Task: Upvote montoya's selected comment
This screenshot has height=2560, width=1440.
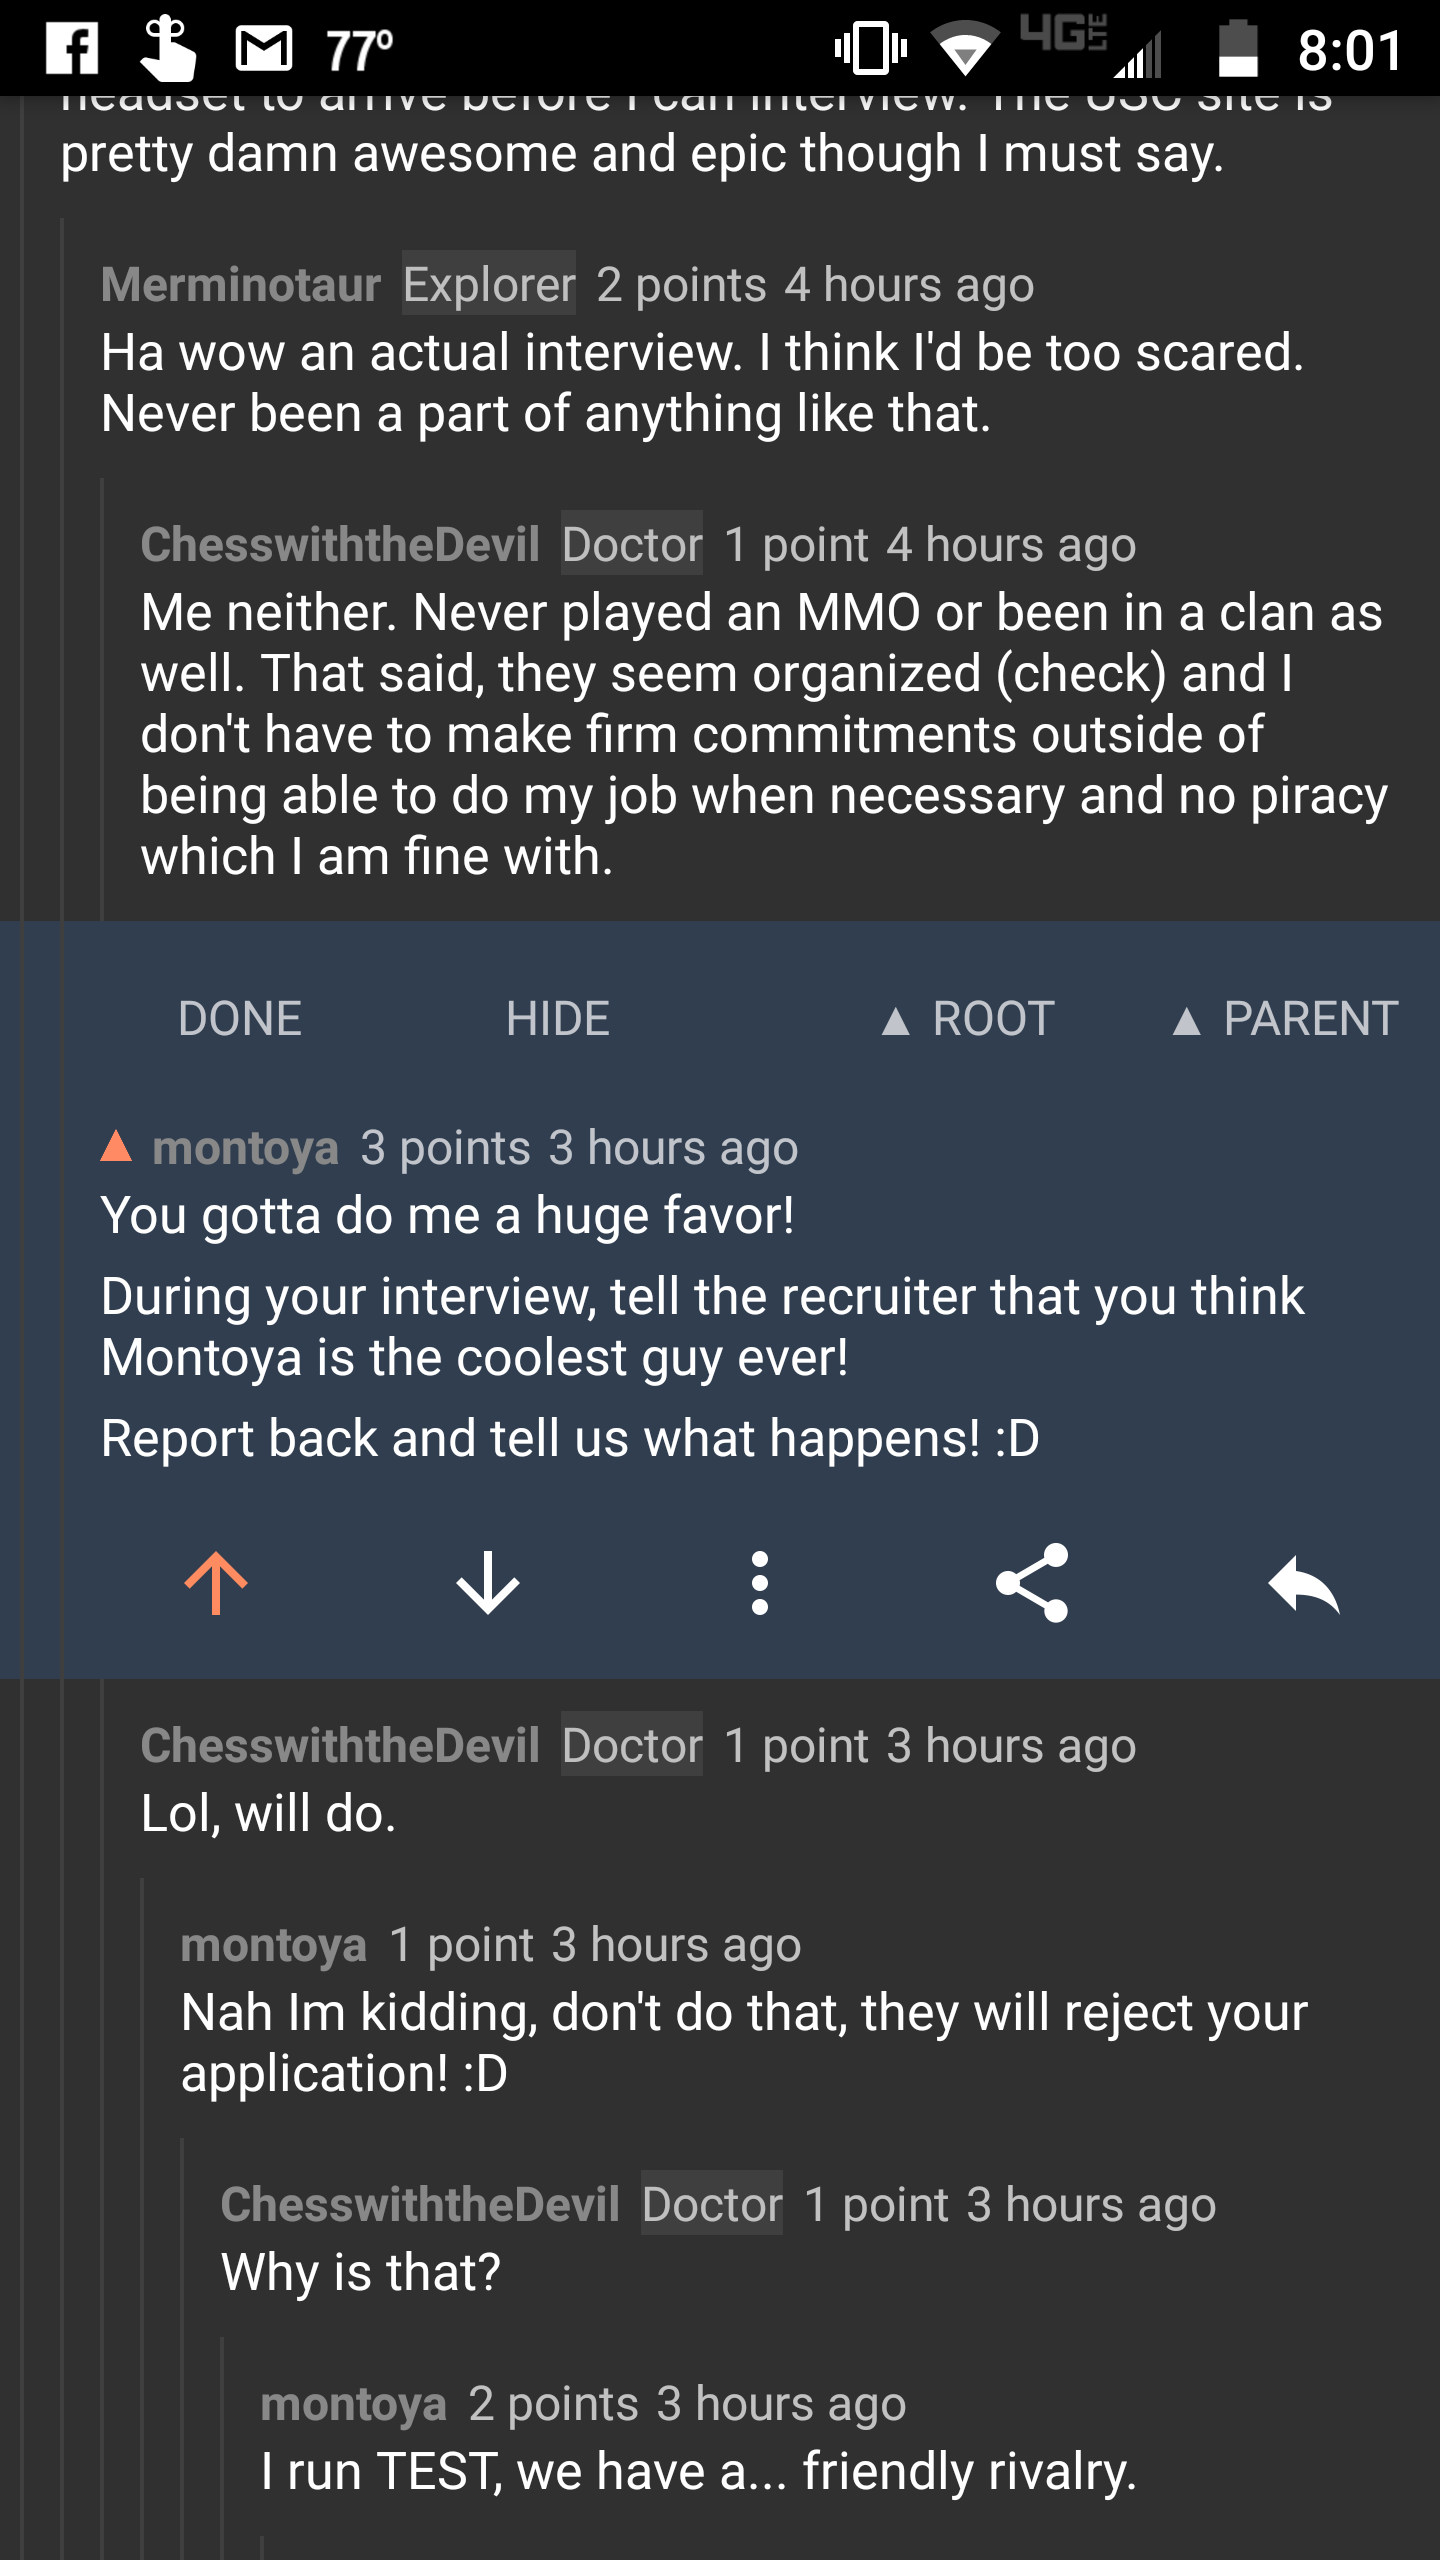Action: click(x=216, y=1584)
